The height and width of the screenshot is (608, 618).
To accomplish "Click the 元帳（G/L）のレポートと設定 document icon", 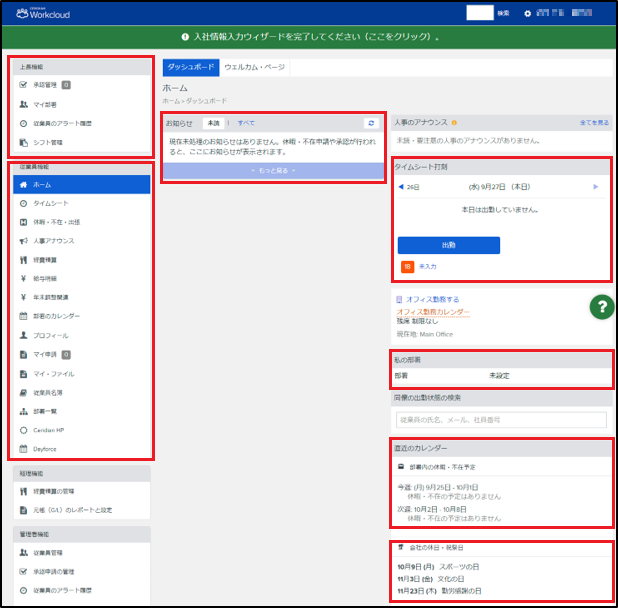I will pyautogui.click(x=23, y=510).
